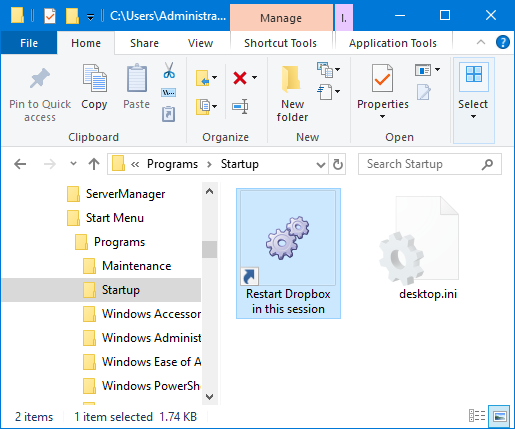Open the Shortcut Tools tab
The image size is (515, 429).
point(280,43)
